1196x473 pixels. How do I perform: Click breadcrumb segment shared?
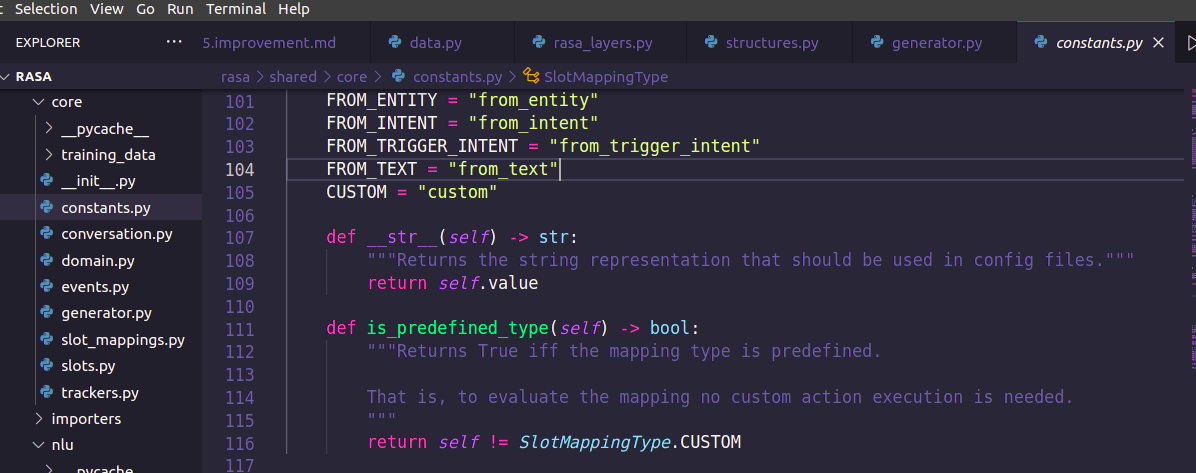coord(293,77)
